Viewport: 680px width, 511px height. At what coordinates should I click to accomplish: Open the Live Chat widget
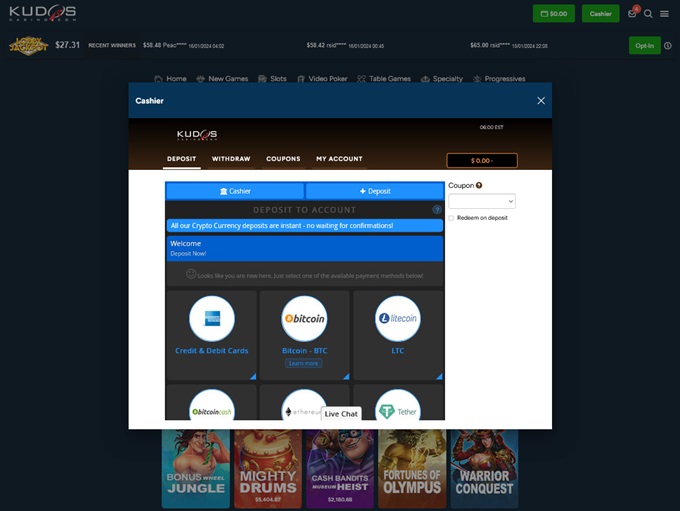(341, 413)
